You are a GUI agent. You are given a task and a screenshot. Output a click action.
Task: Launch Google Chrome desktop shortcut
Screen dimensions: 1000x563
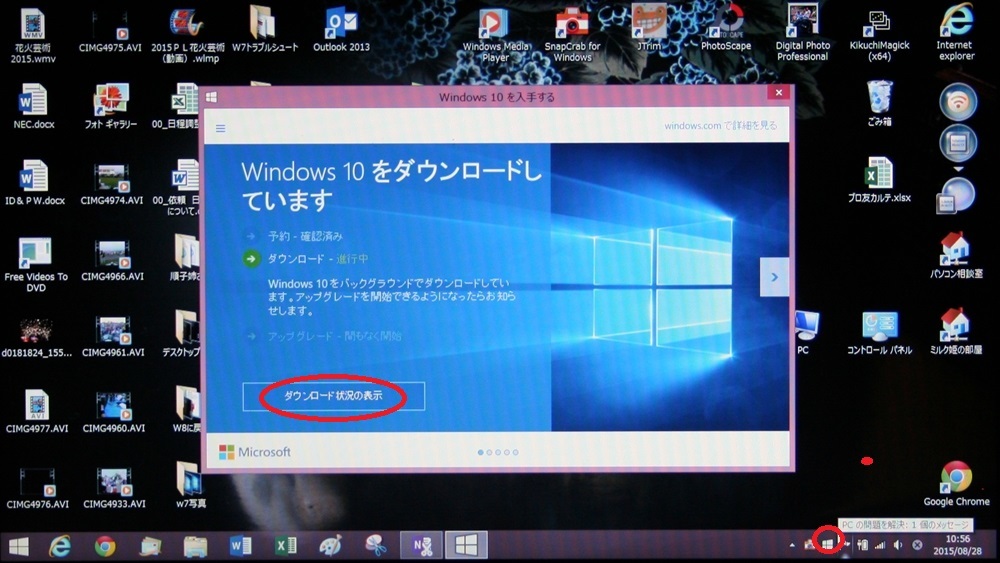coord(956,484)
